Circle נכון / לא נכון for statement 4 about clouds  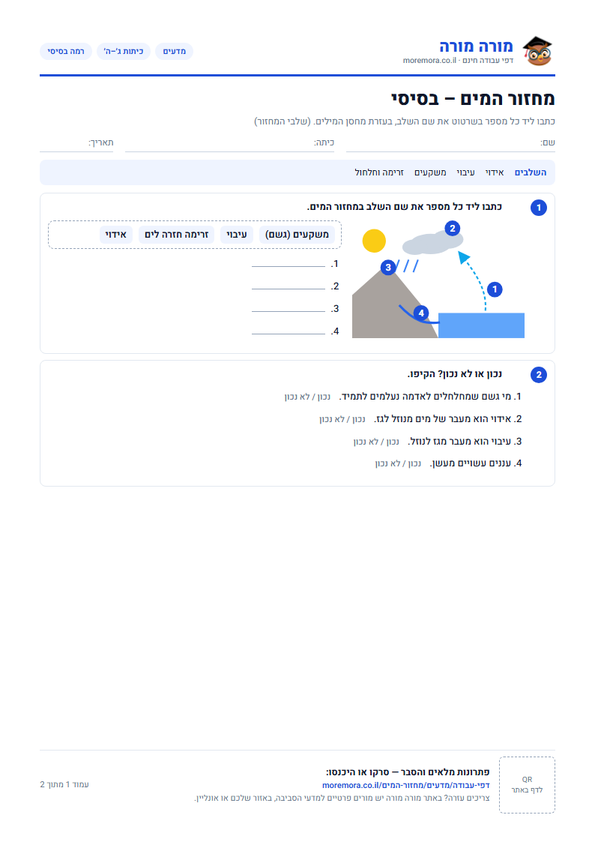click(x=398, y=463)
